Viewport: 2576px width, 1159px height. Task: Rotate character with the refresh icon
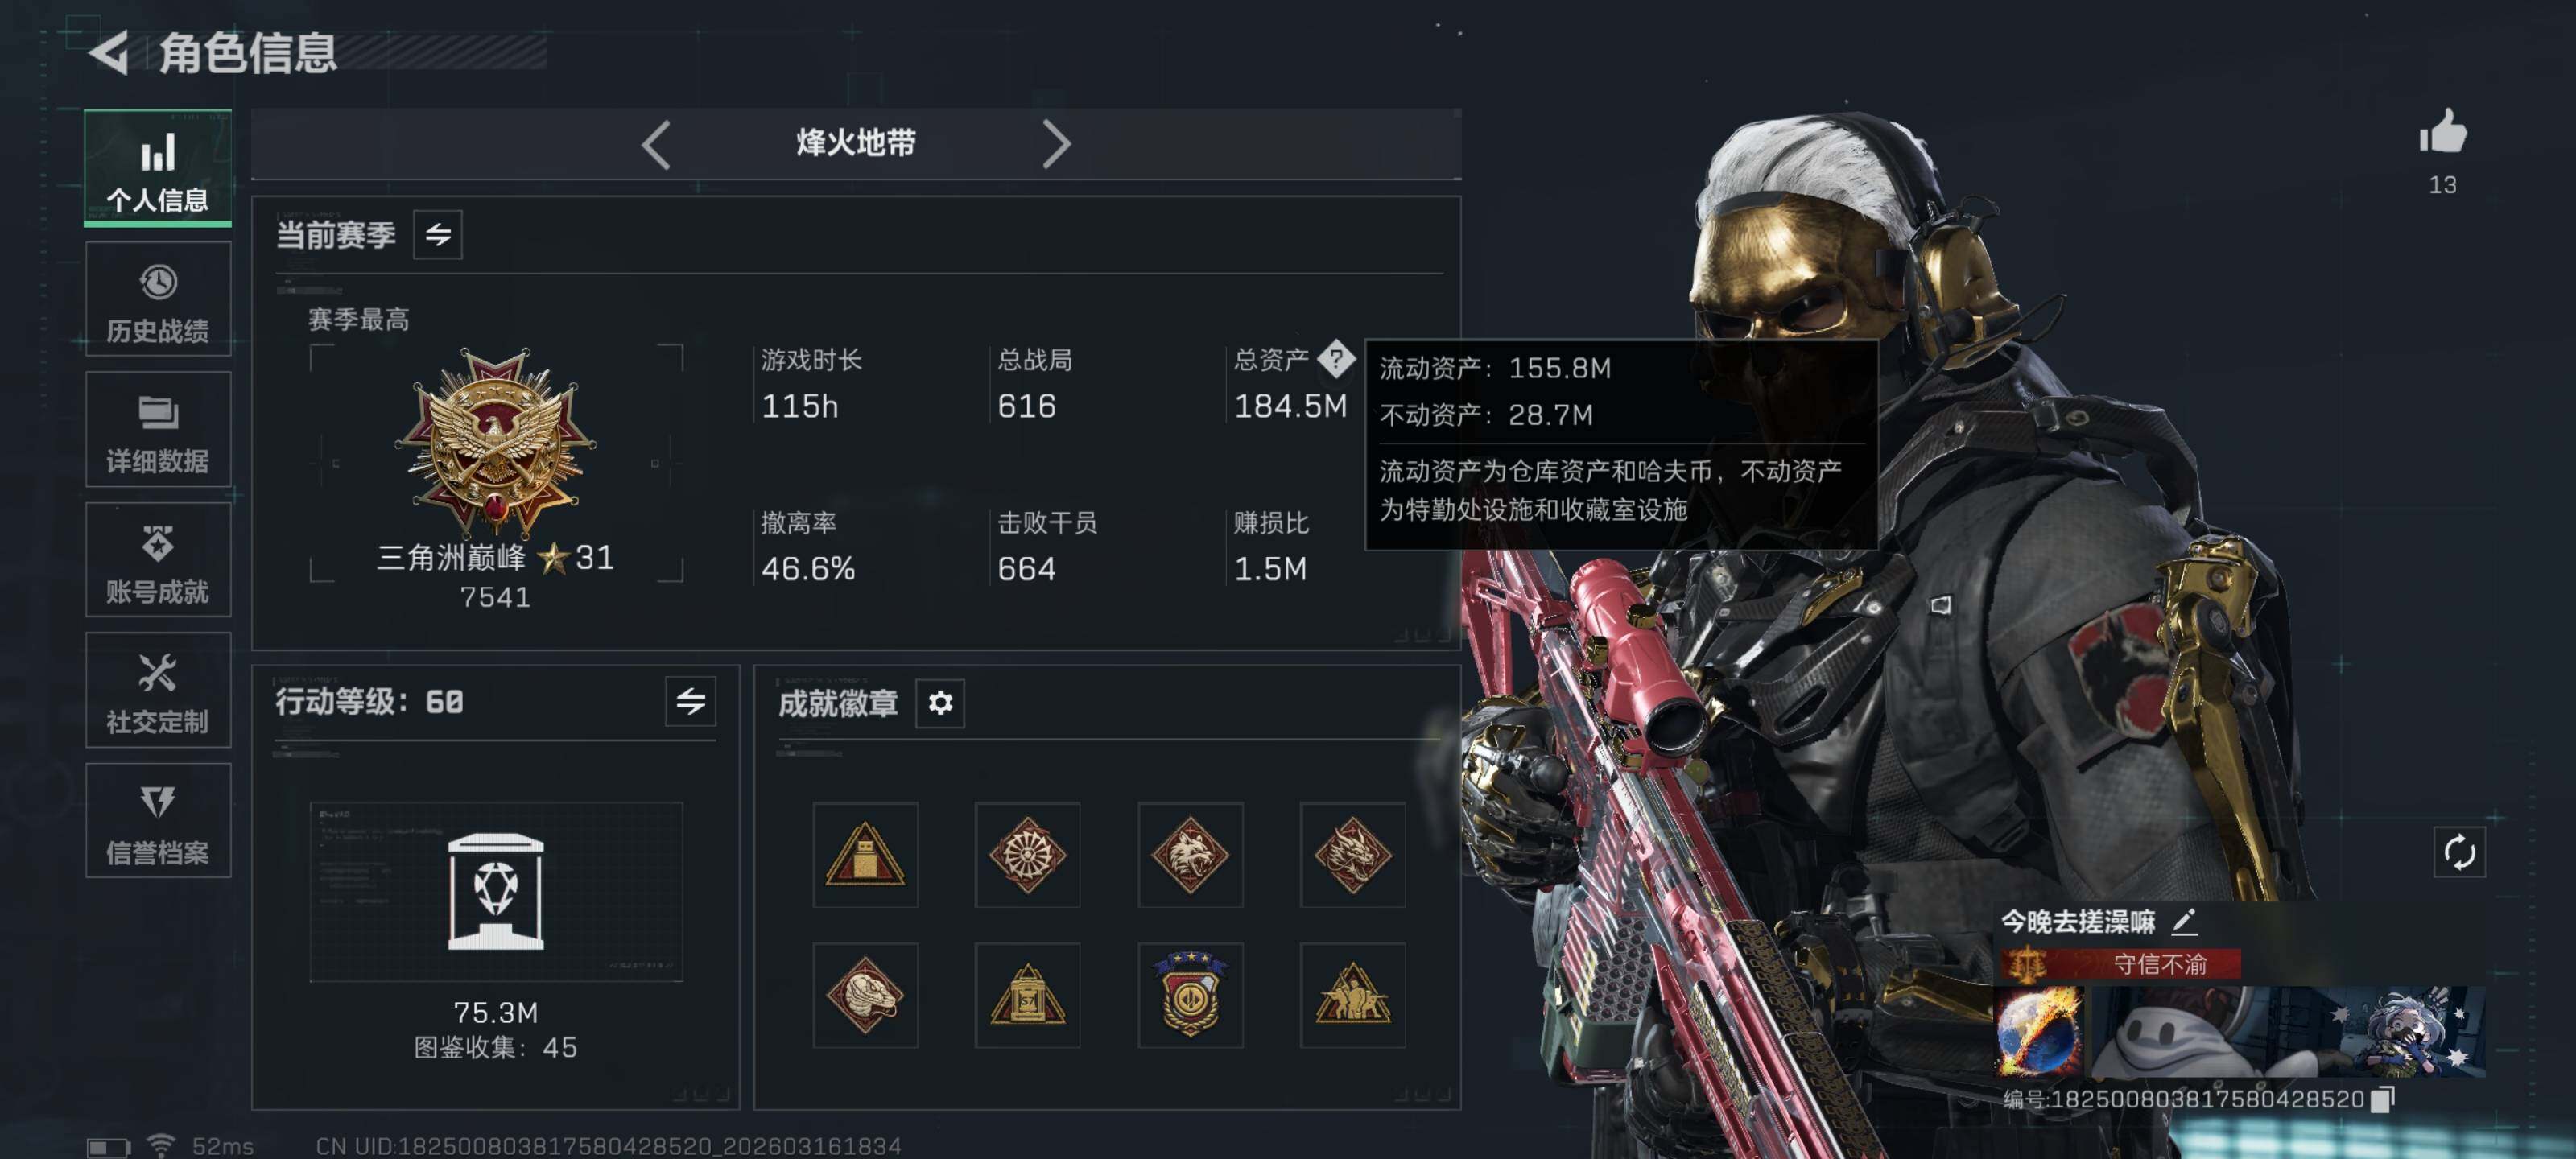coord(2459,853)
